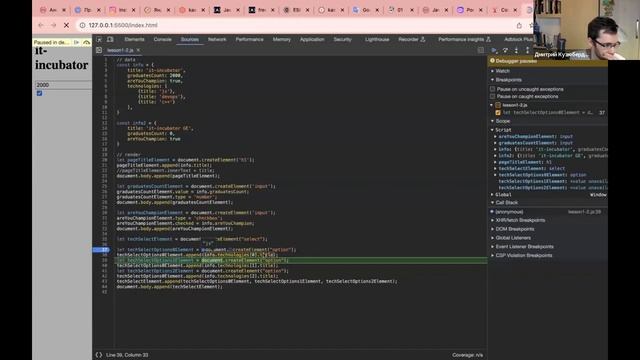
Task: Expand the Watch section
Action: (502, 71)
